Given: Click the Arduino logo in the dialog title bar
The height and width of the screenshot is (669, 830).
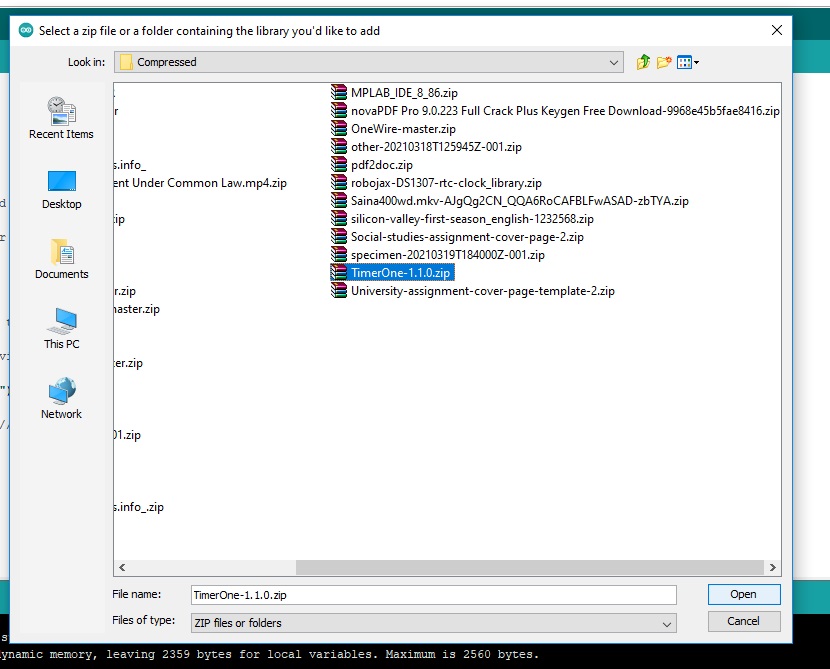Looking at the screenshot, I should [26, 31].
